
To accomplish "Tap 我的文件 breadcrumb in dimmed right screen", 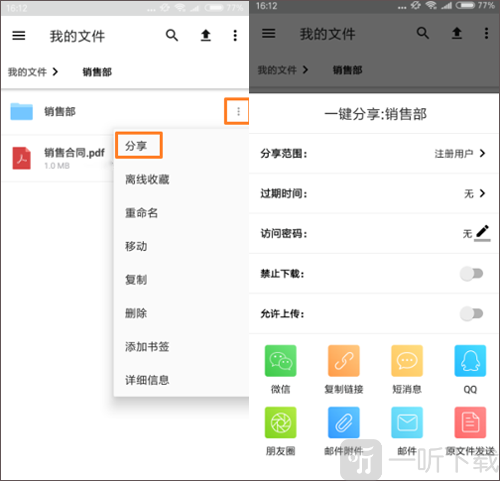I will (277, 70).
